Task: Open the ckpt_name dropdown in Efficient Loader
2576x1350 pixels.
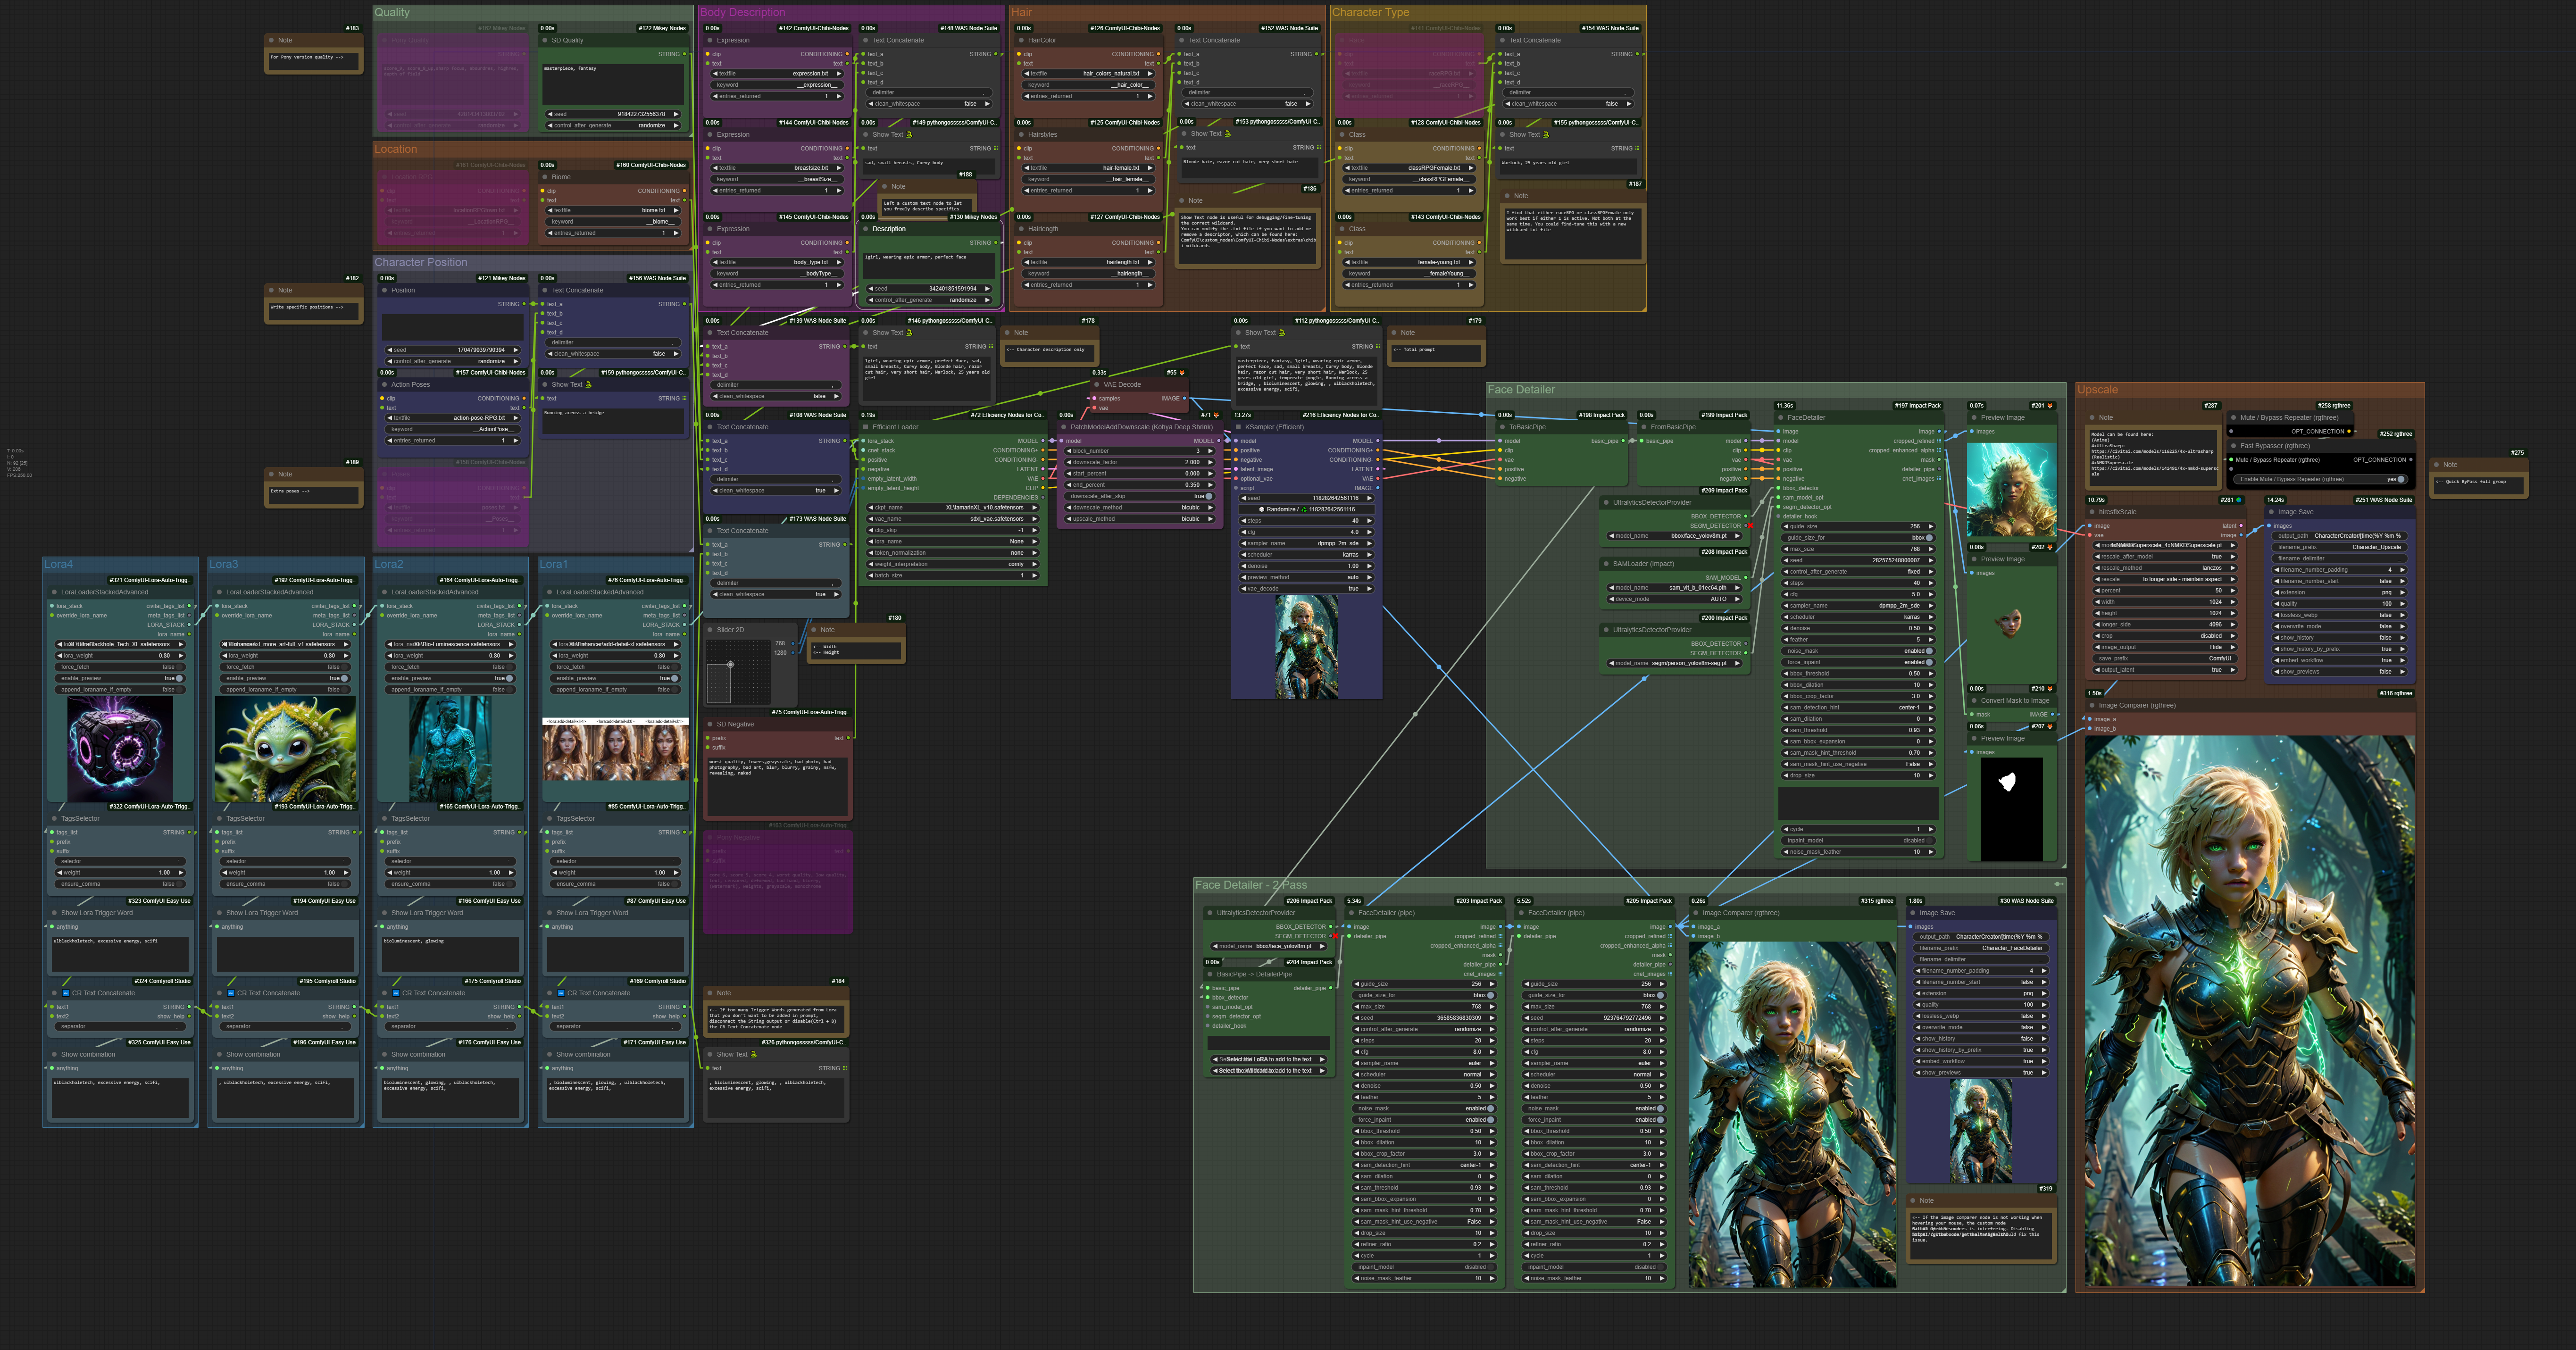Action: [x=952, y=508]
